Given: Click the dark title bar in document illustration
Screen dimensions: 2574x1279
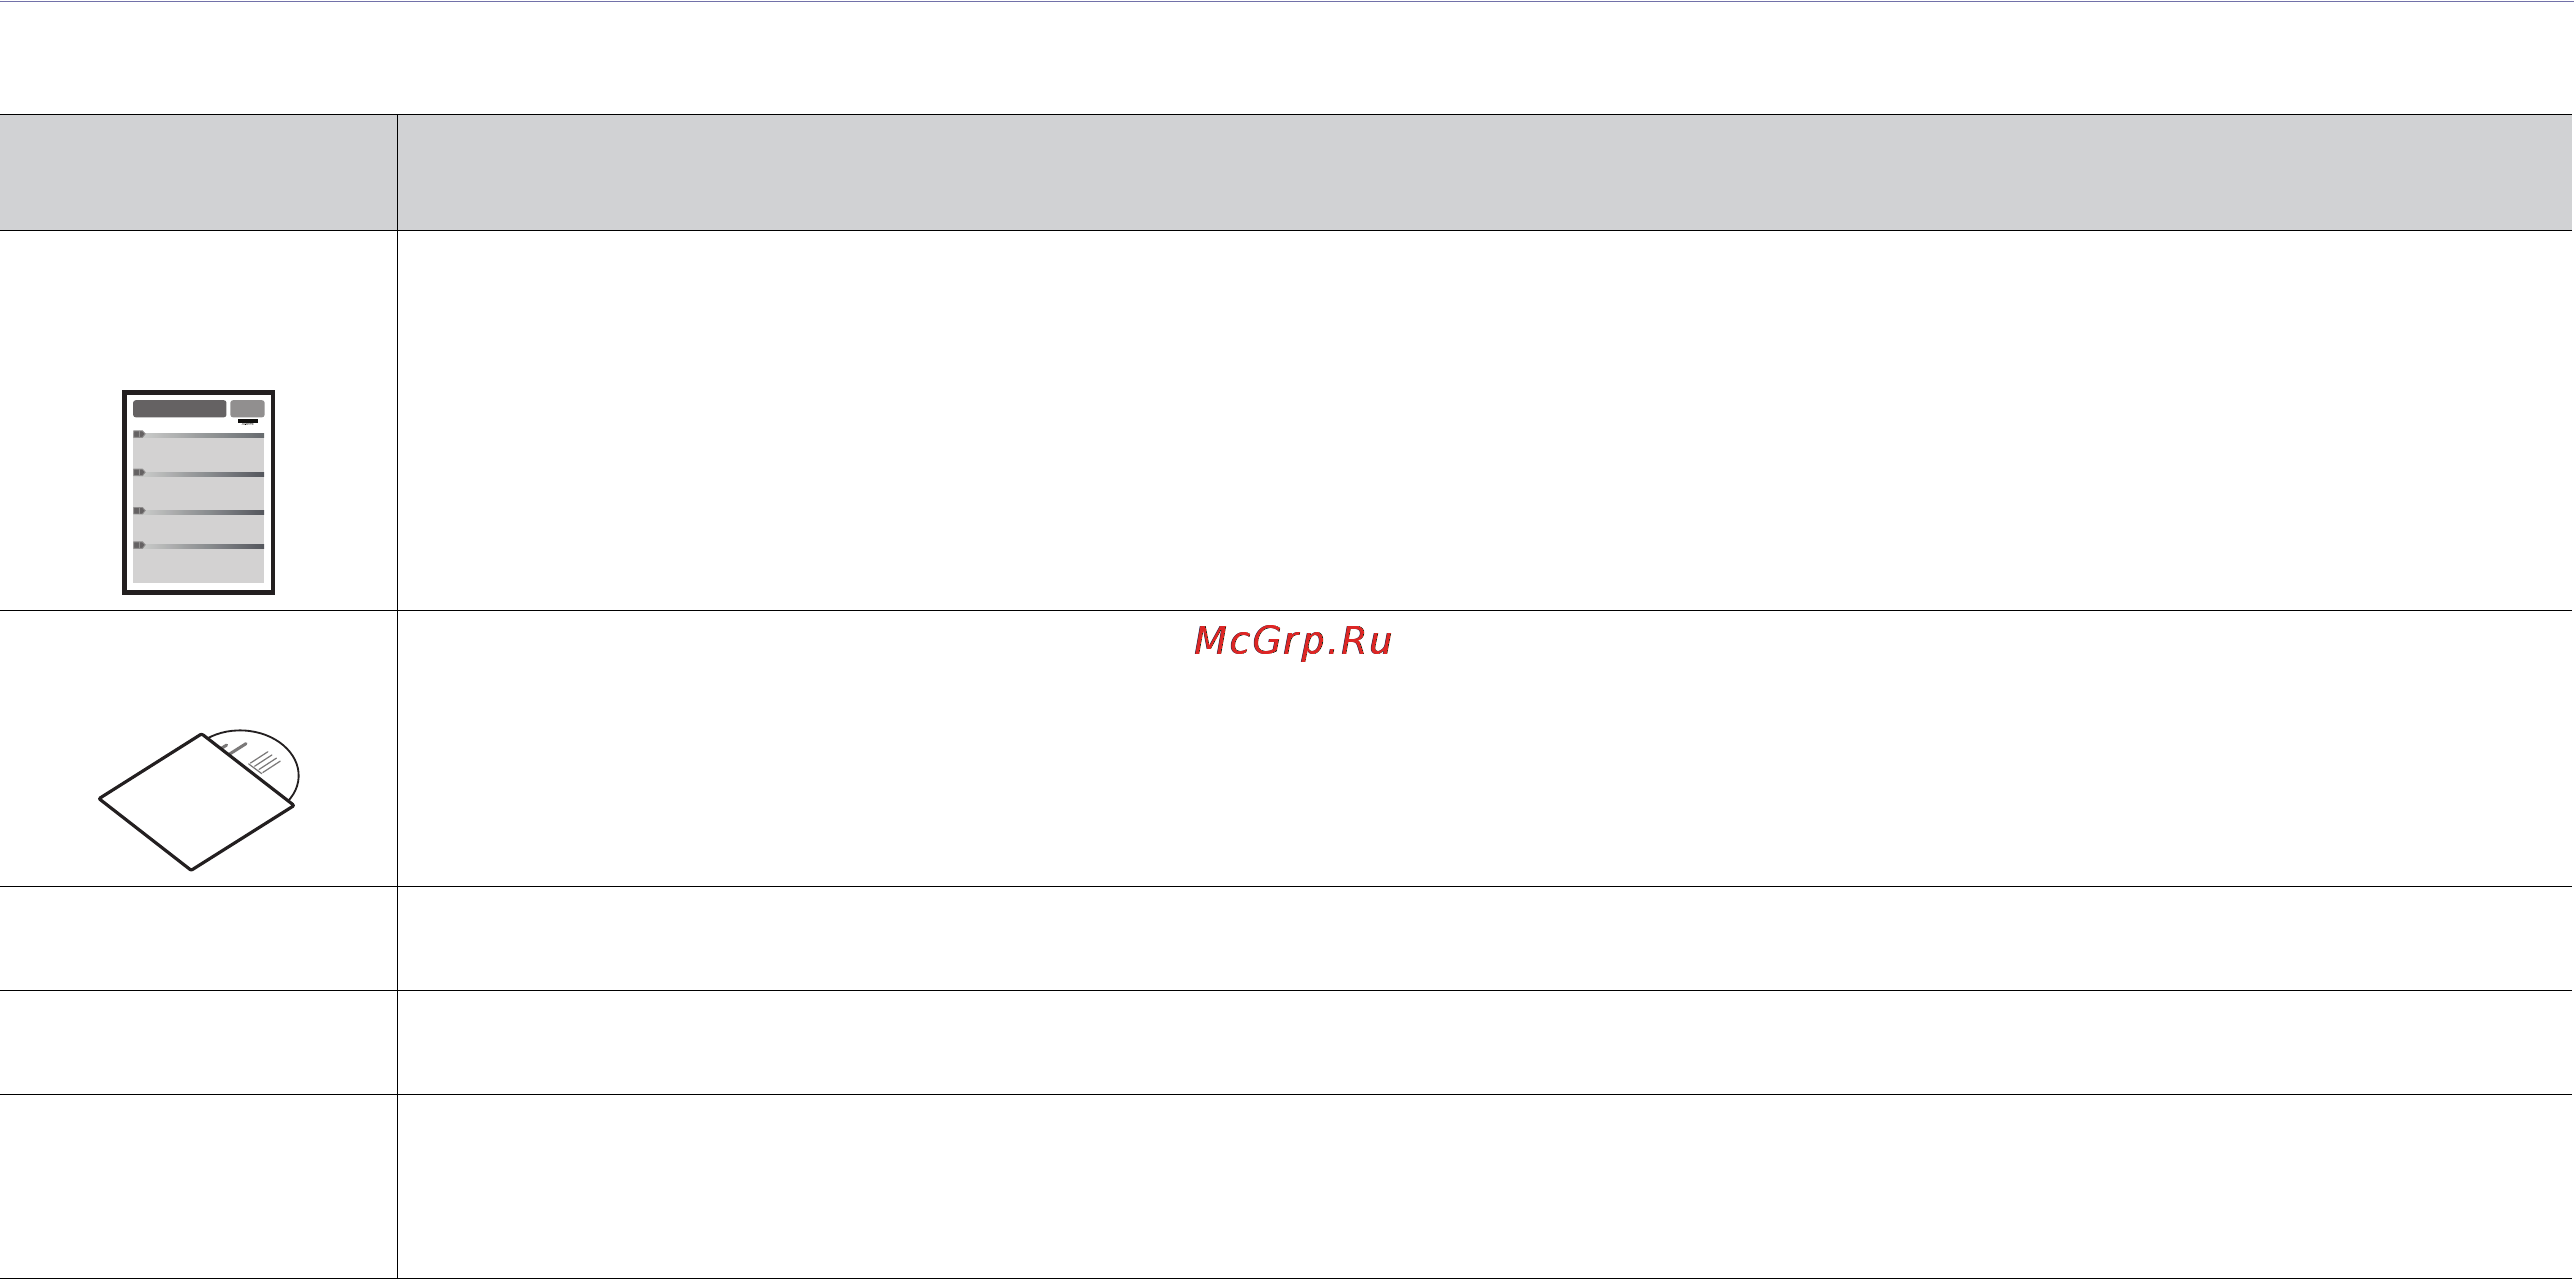Looking at the screenshot, I should (179, 409).
